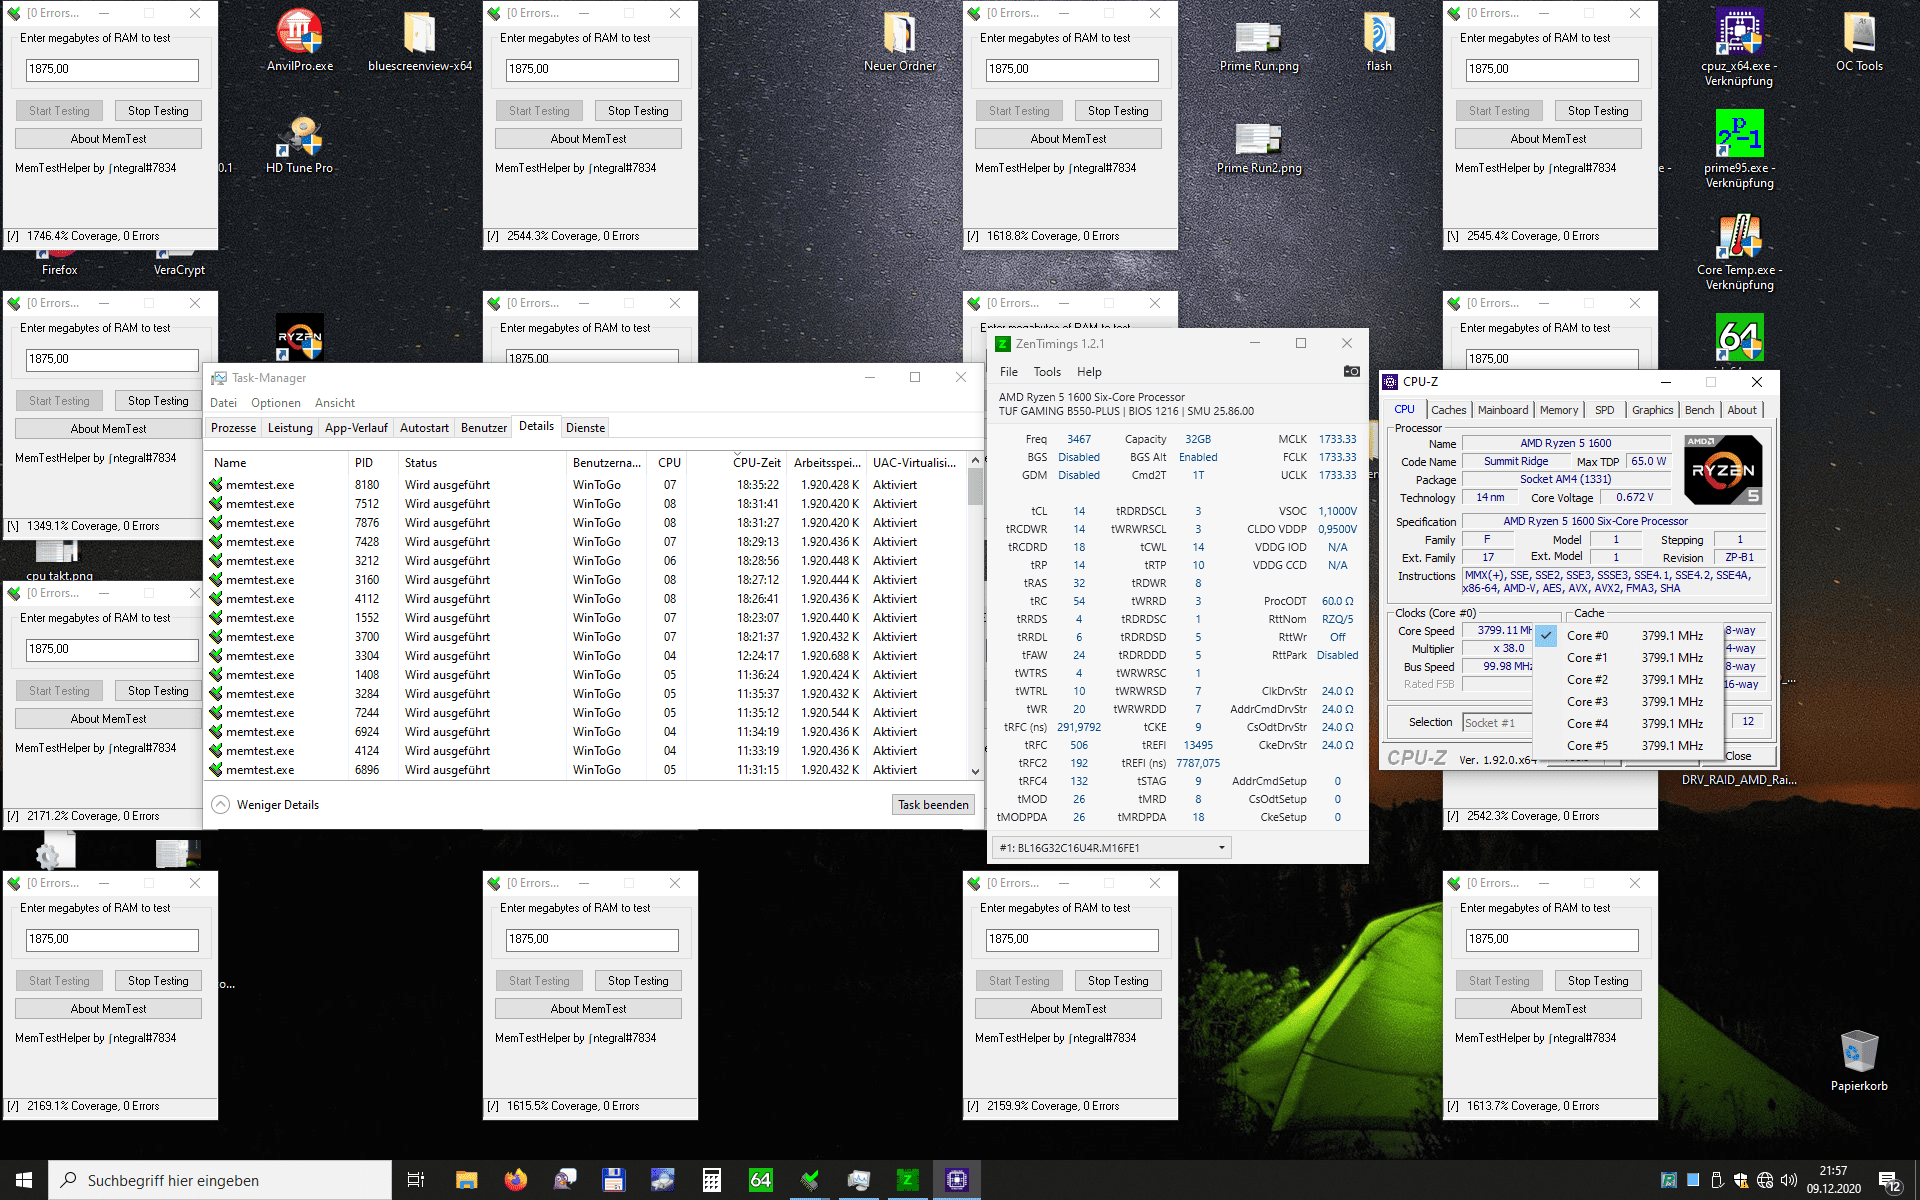Viewport: 1920px width, 1200px height.
Task: Click Firefox icon in the taskbar
Action: click(x=516, y=1180)
